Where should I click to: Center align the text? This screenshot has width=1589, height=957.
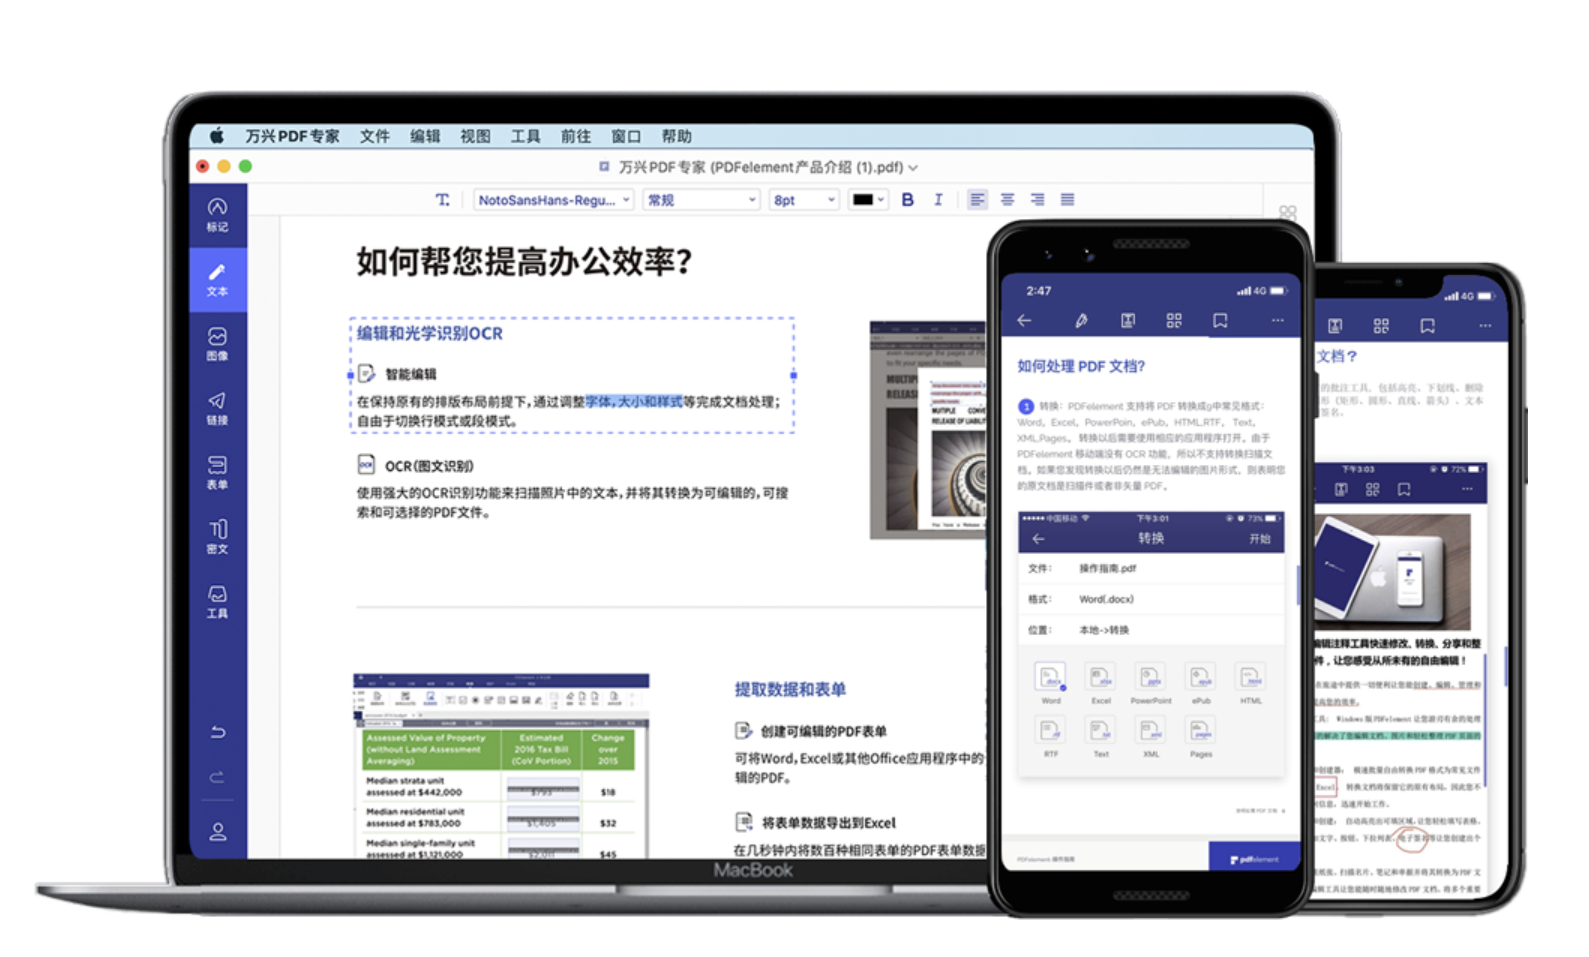point(1007,200)
